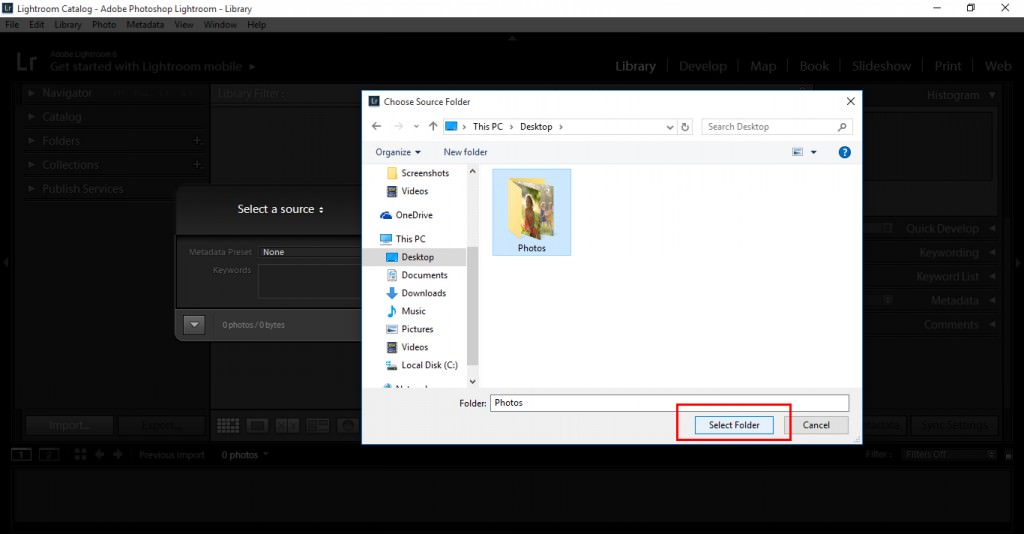Click navigation pane scroll up arrow
Viewport: 1024px width, 534px height.
[472, 171]
